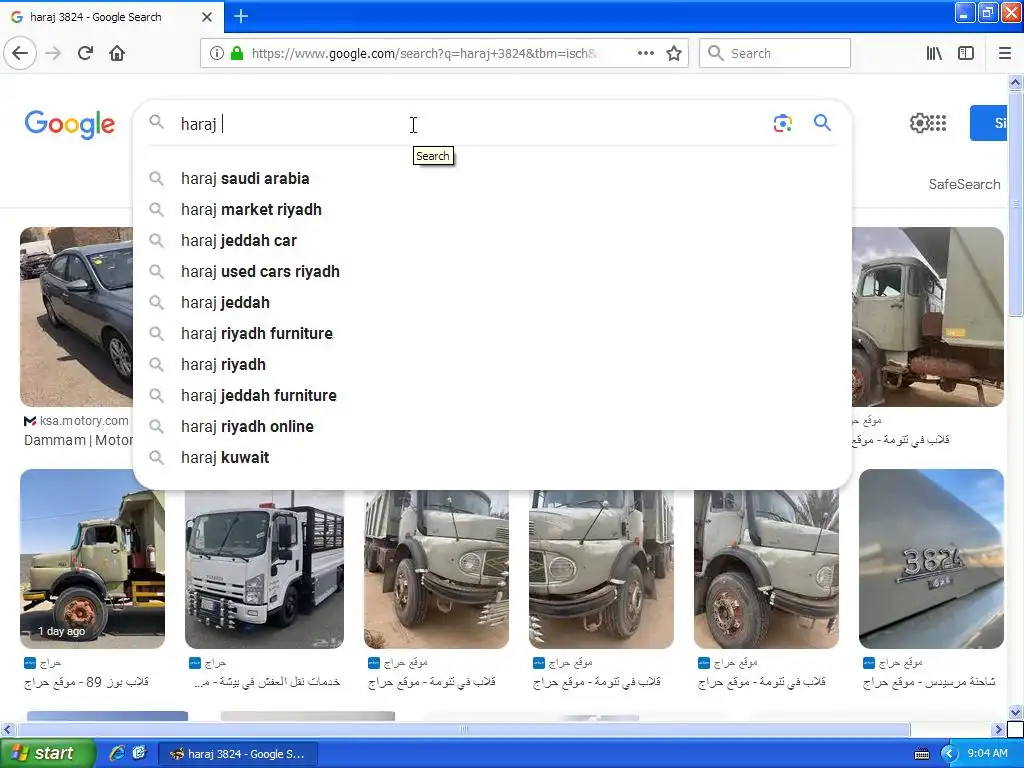1024x768 pixels.
Task: Click the browser Forward arrow button
Action: [x=53, y=53]
